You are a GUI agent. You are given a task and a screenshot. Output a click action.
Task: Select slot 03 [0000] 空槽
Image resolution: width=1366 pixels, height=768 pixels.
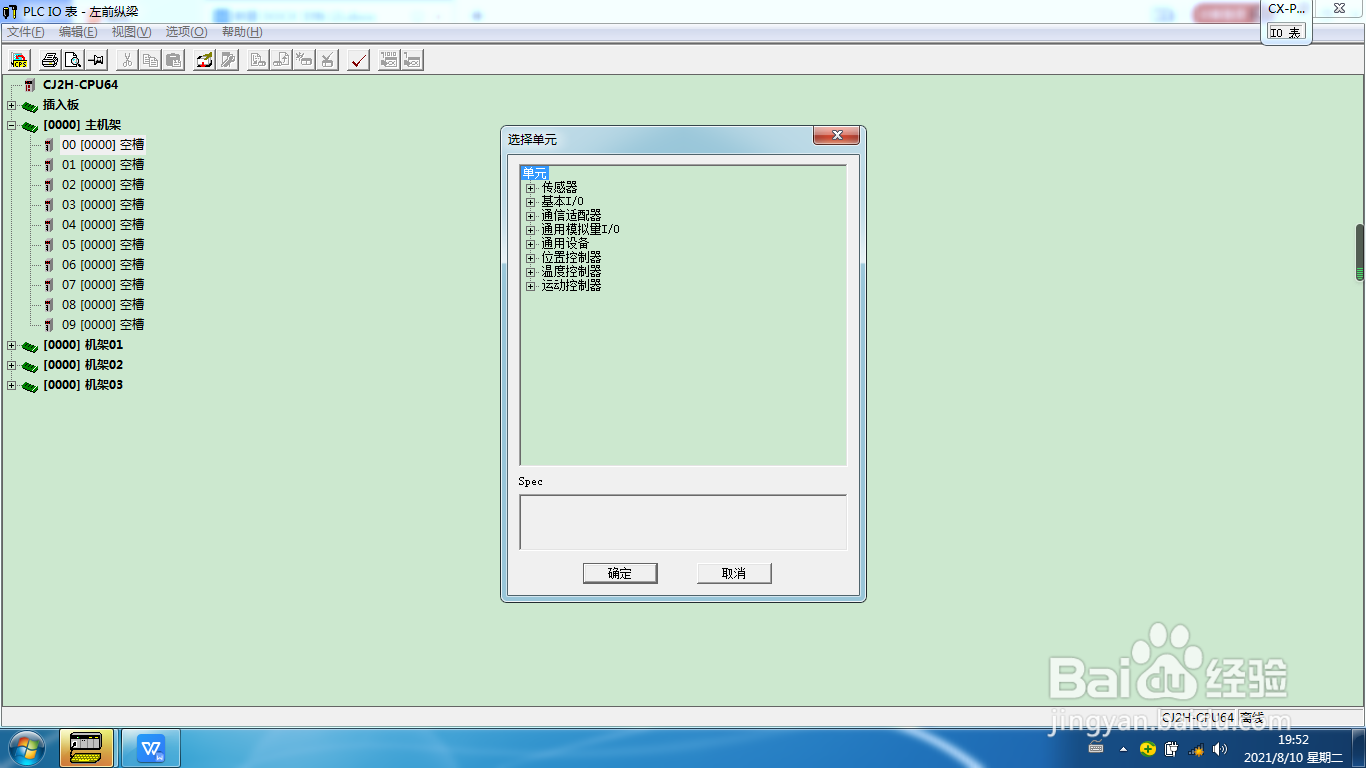(103, 205)
